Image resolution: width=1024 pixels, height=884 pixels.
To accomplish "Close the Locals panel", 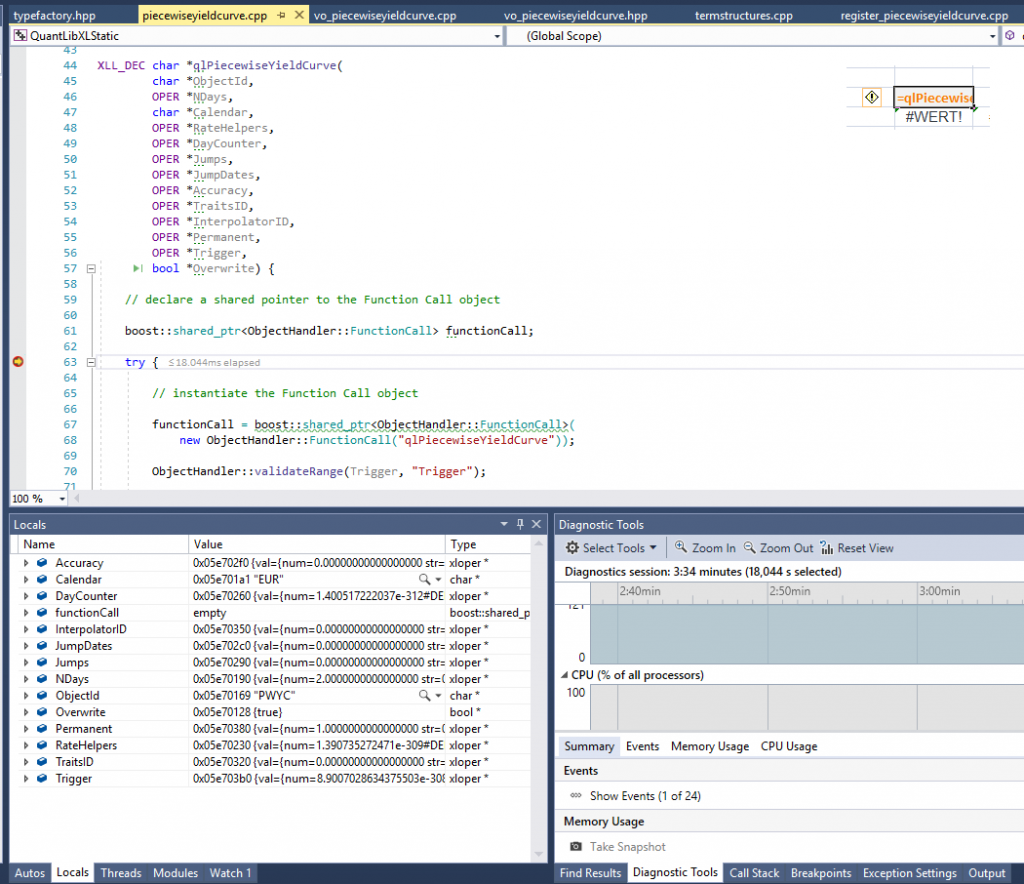I will [x=537, y=524].
